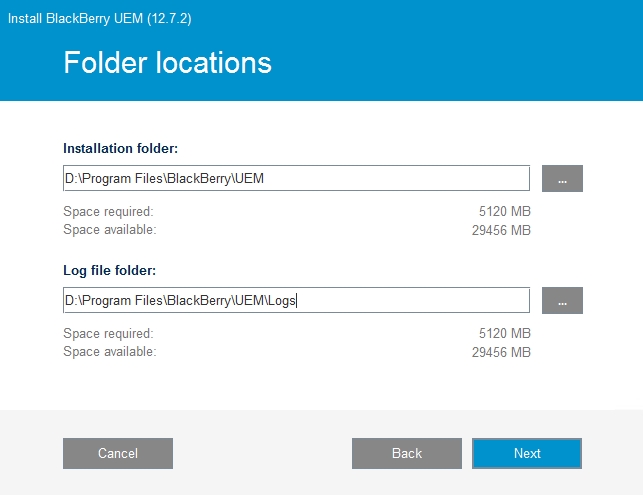
Task: Click the word 'Logs' in log path
Action: tap(281, 300)
